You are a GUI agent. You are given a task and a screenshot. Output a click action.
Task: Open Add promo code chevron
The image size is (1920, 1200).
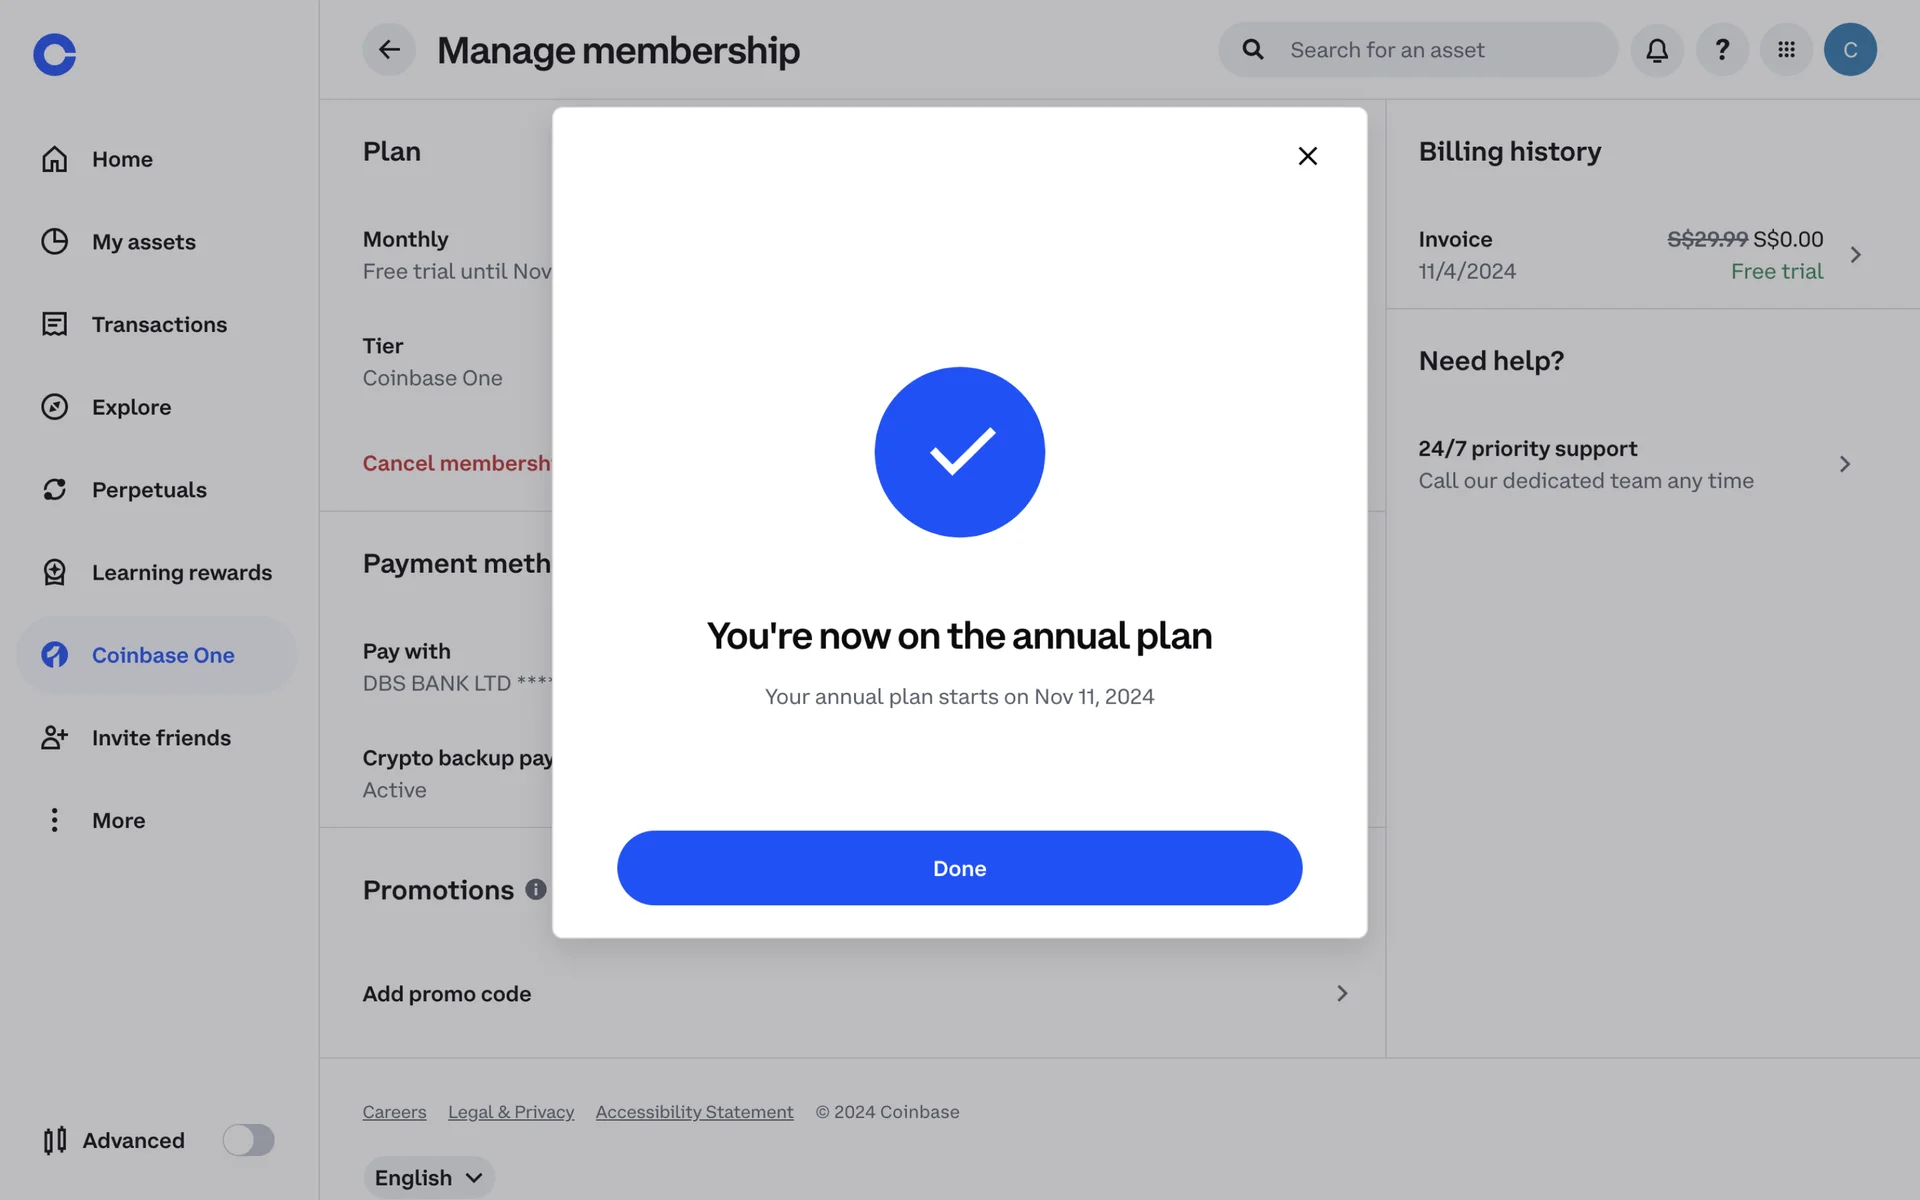point(1342,993)
